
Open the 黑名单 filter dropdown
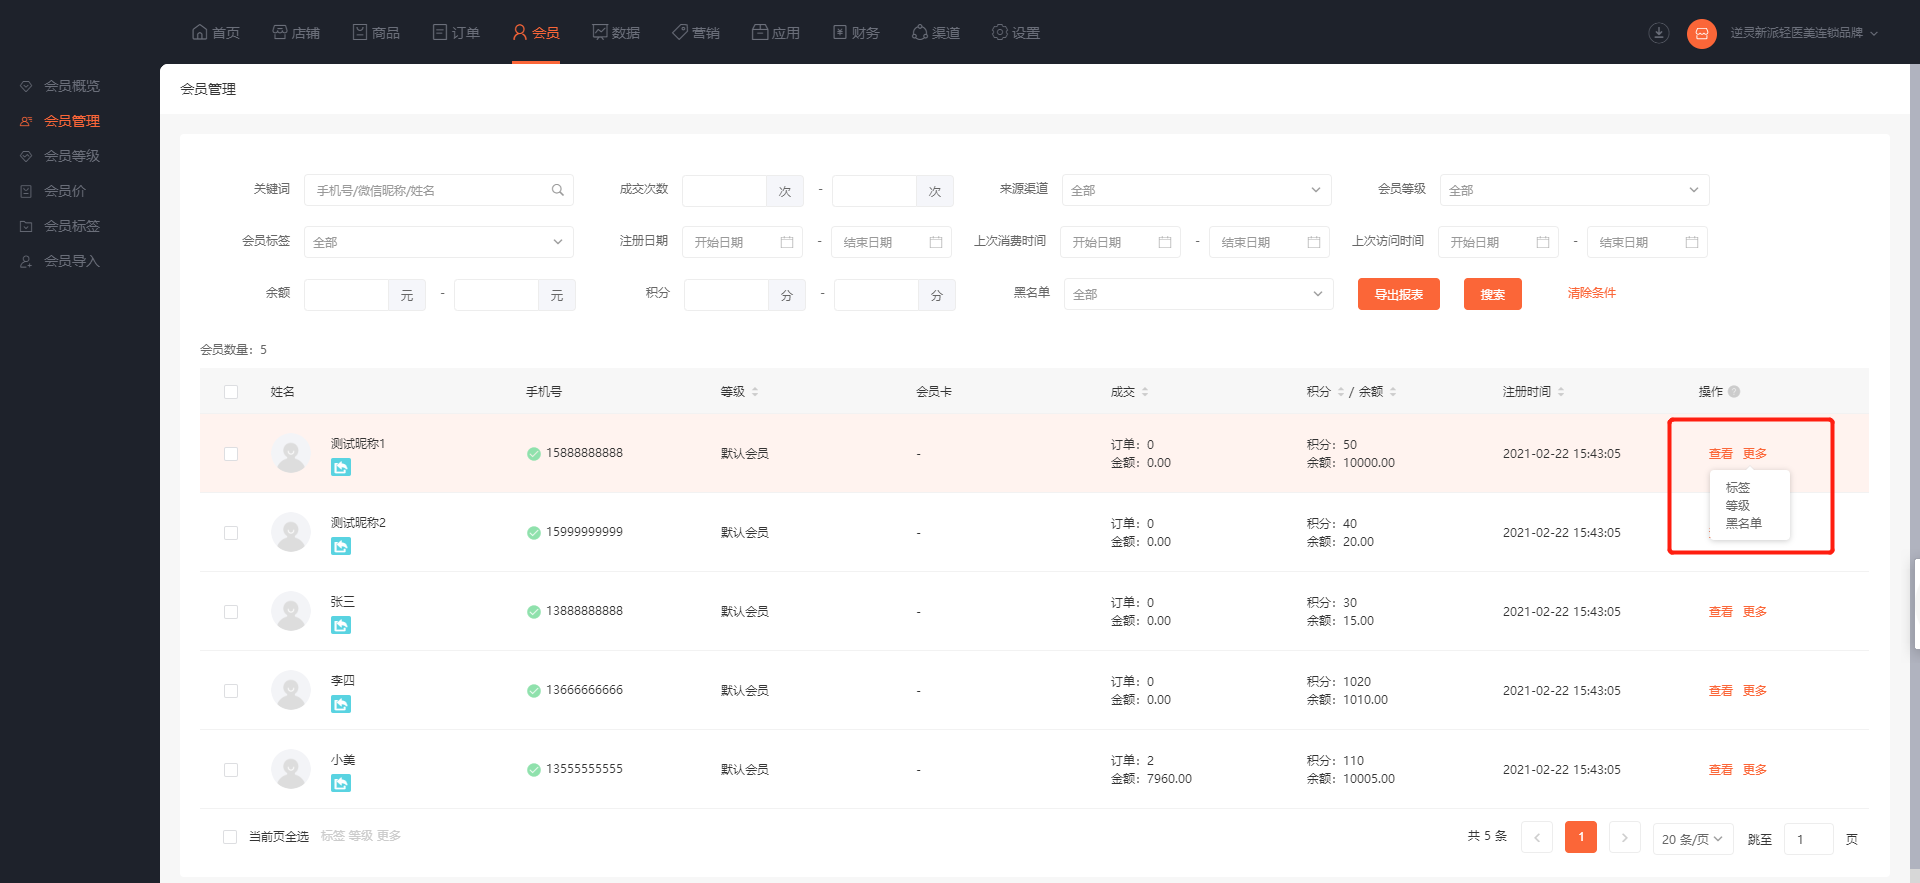[x=1199, y=294]
